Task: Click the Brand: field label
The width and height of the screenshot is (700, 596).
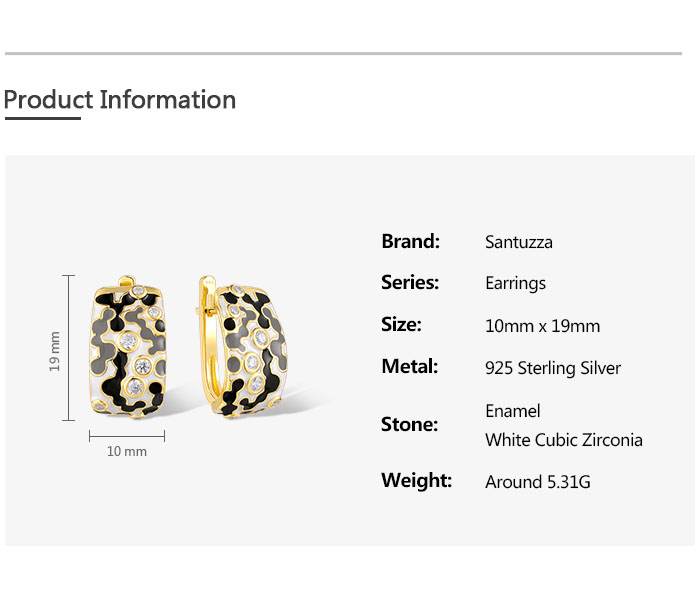Action: pyautogui.click(x=410, y=241)
